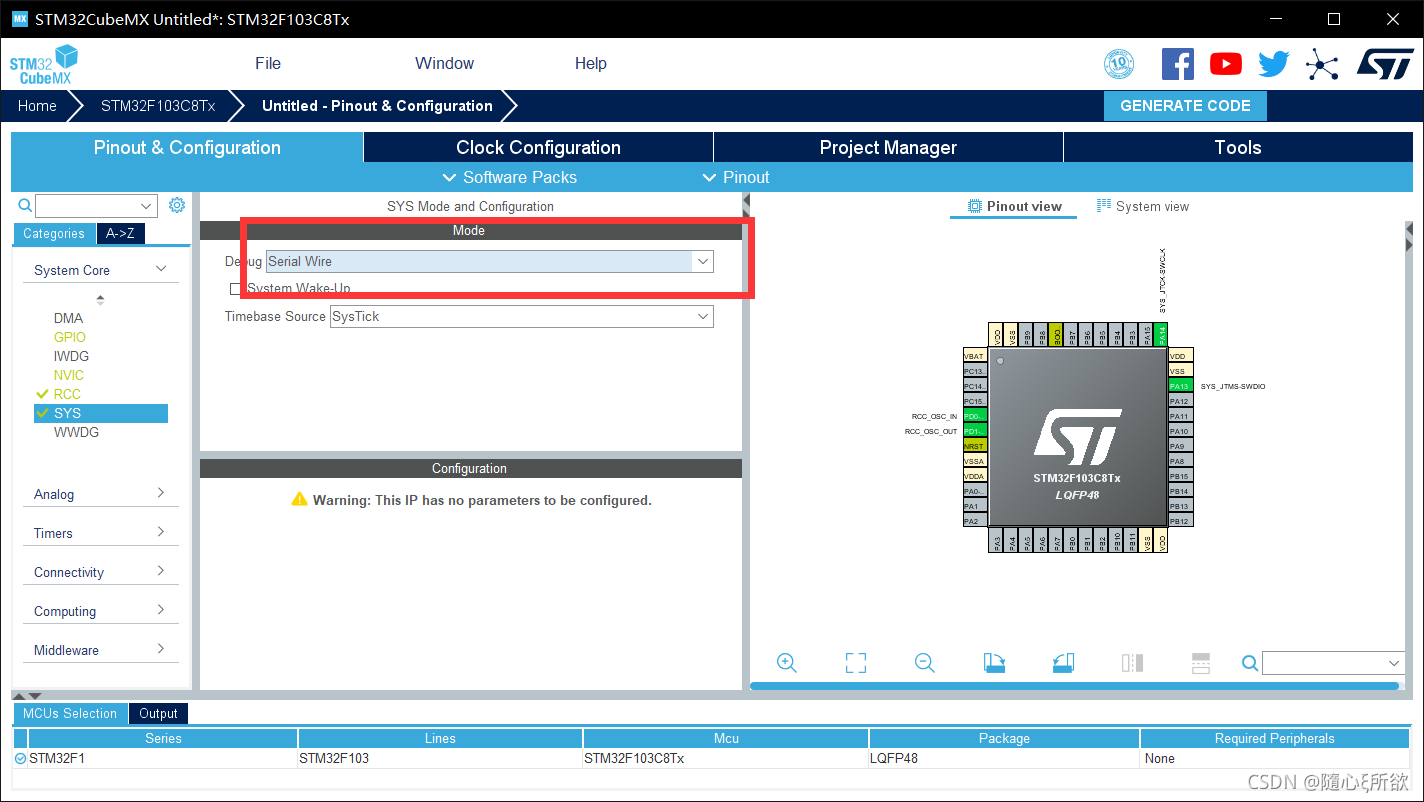The height and width of the screenshot is (802, 1424).
Task: Switch to Tools tab
Action: pos(1238,147)
